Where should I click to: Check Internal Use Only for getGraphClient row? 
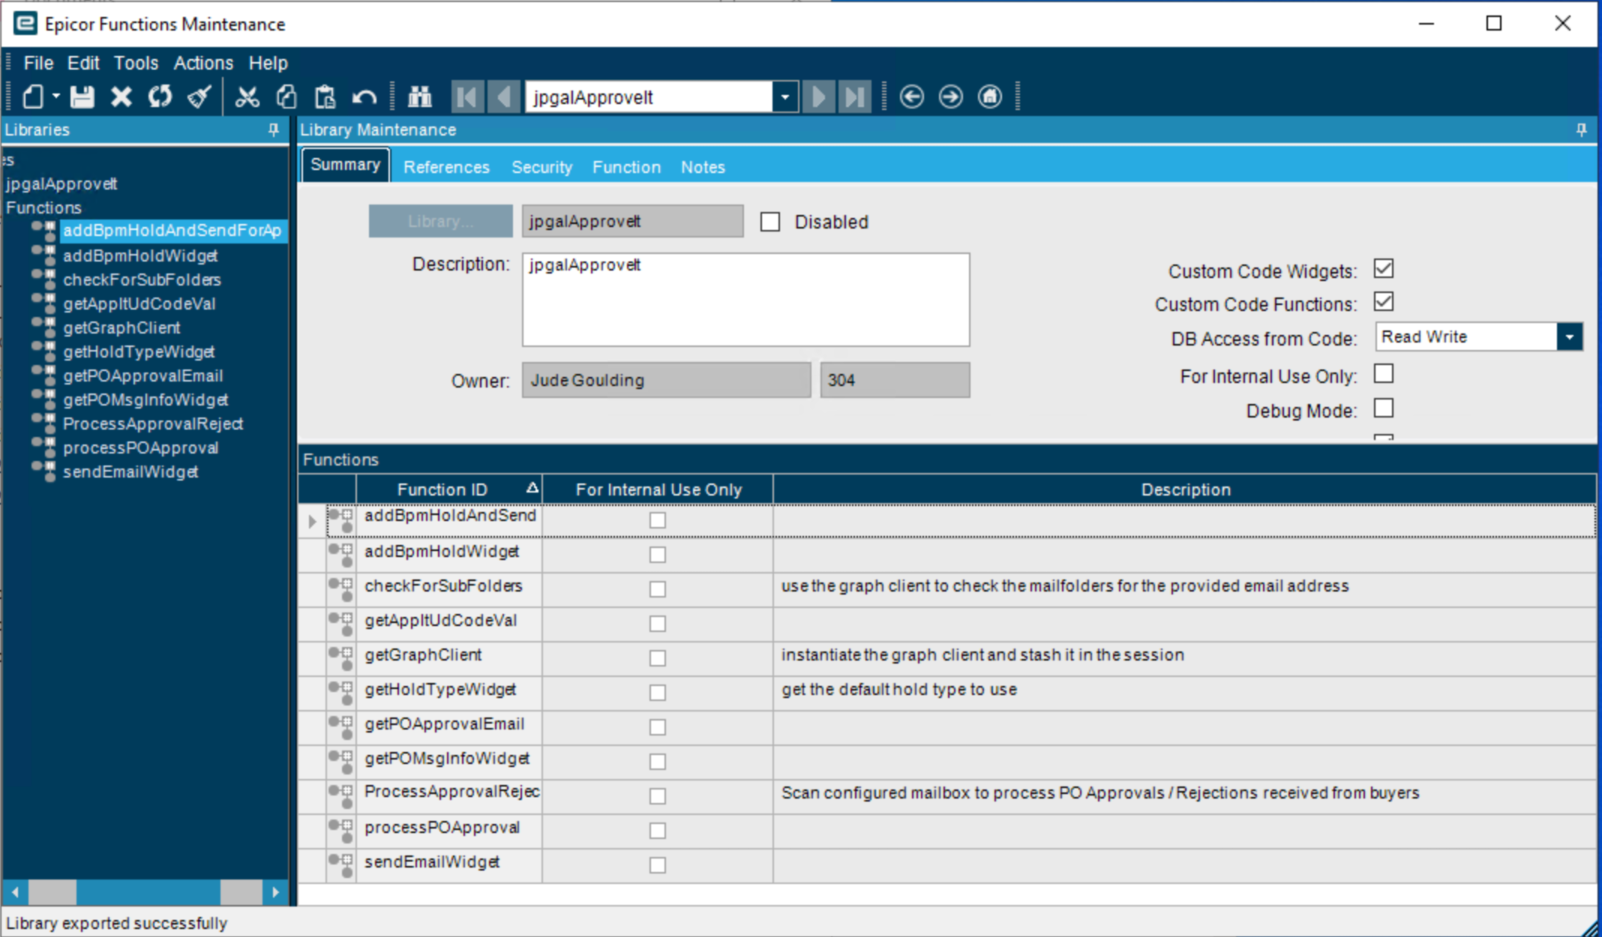[x=657, y=658]
